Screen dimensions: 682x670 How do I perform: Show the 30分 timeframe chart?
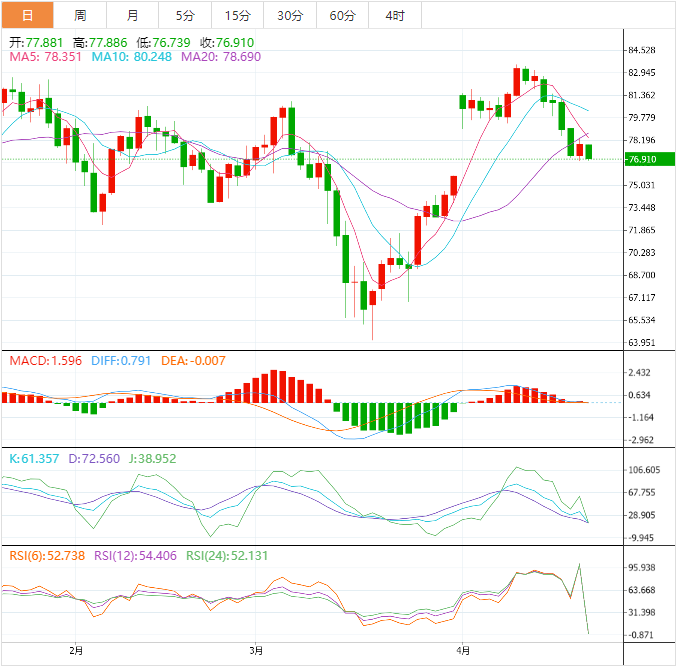pos(290,15)
